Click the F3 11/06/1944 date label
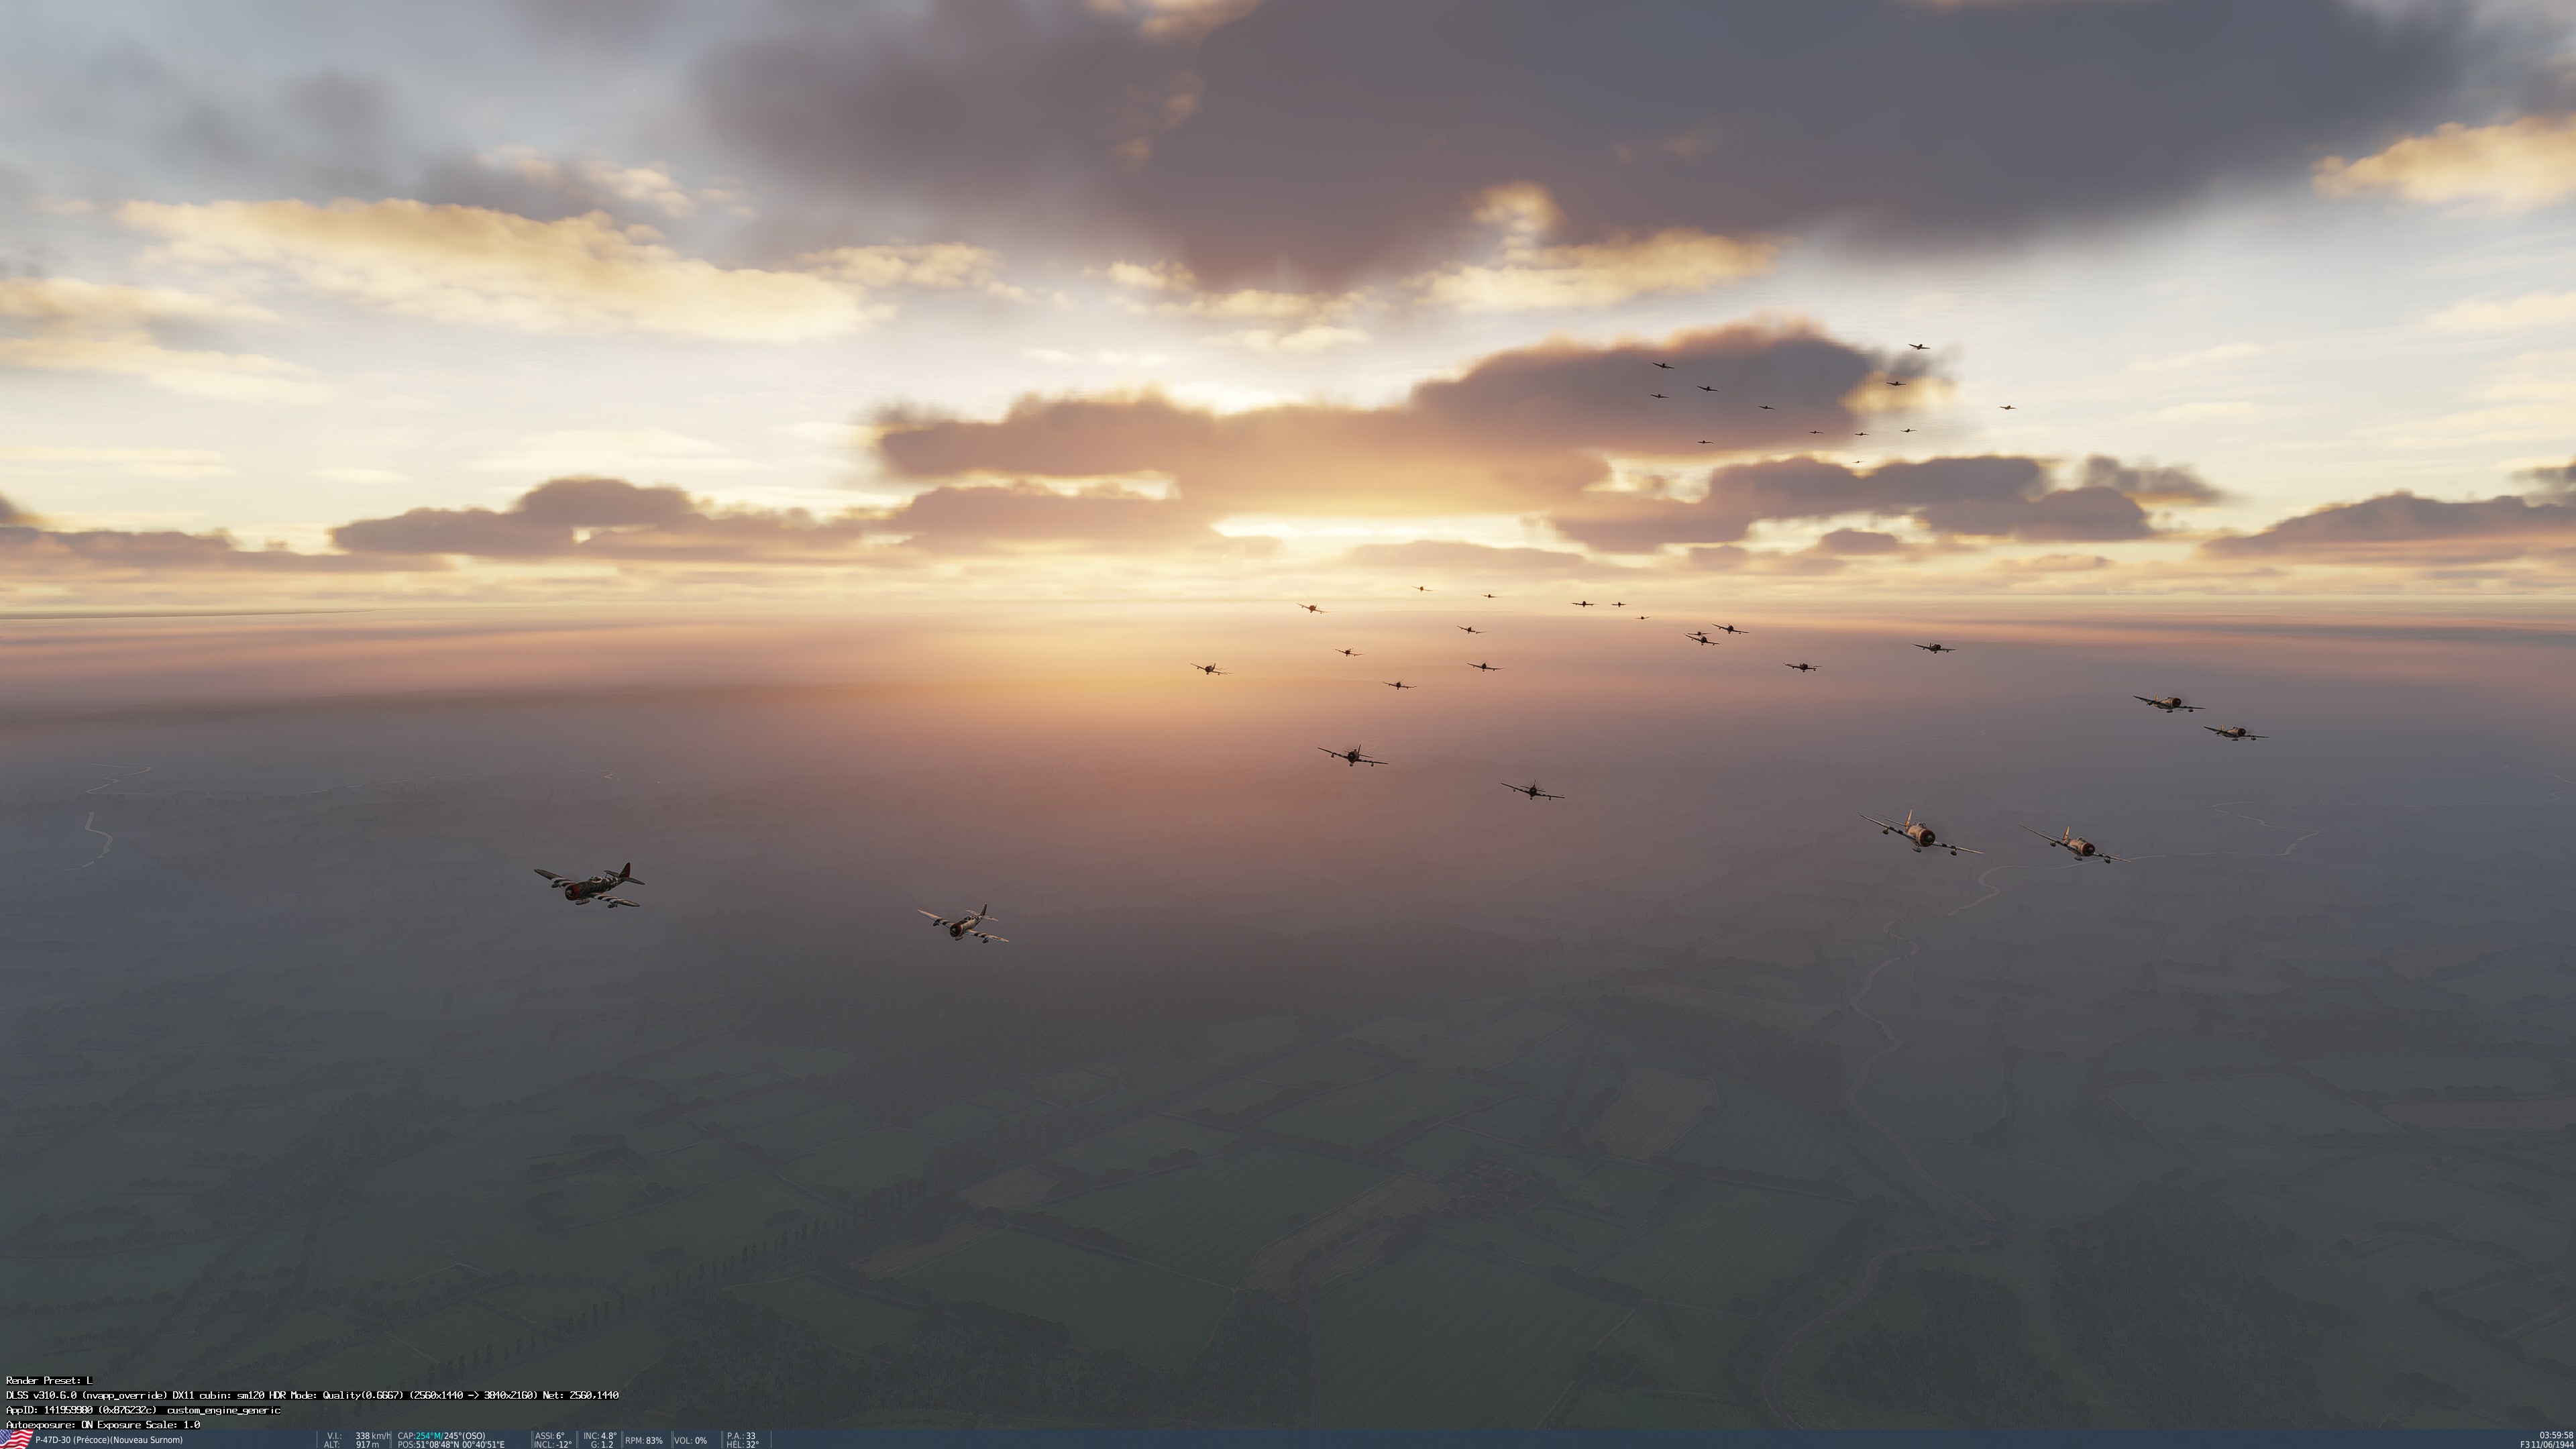The height and width of the screenshot is (1449, 2576). coord(2546,1445)
